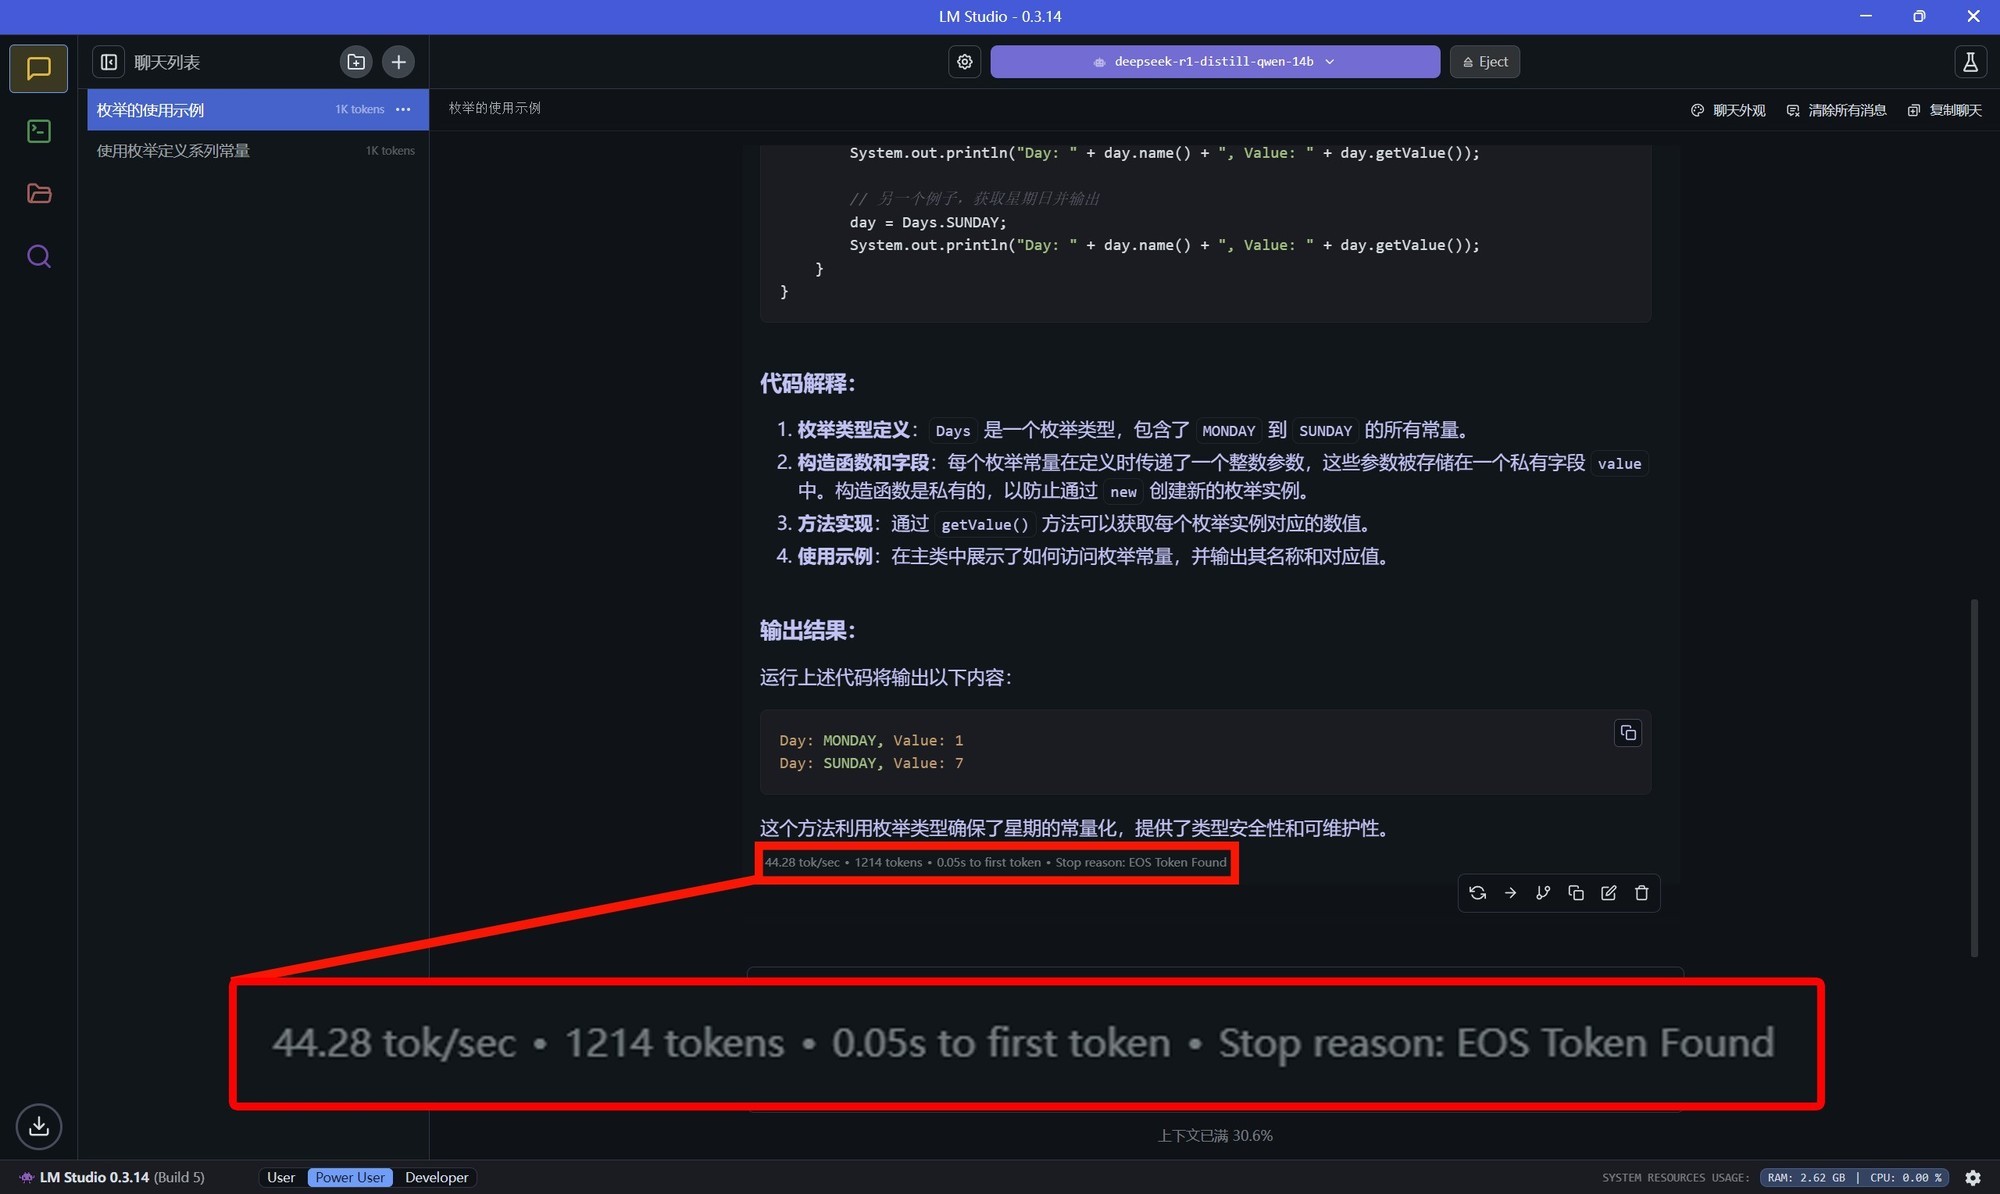Click the 代码解释 heading
The width and height of the screenshot is (2000, 1194).
tap(807, 384)
